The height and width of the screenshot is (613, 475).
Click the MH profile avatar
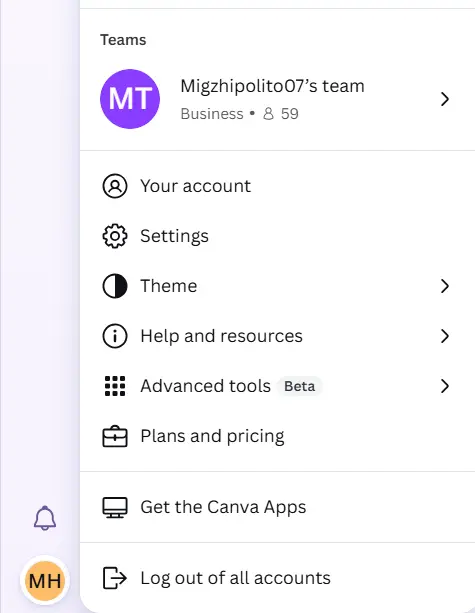(45, 580)
